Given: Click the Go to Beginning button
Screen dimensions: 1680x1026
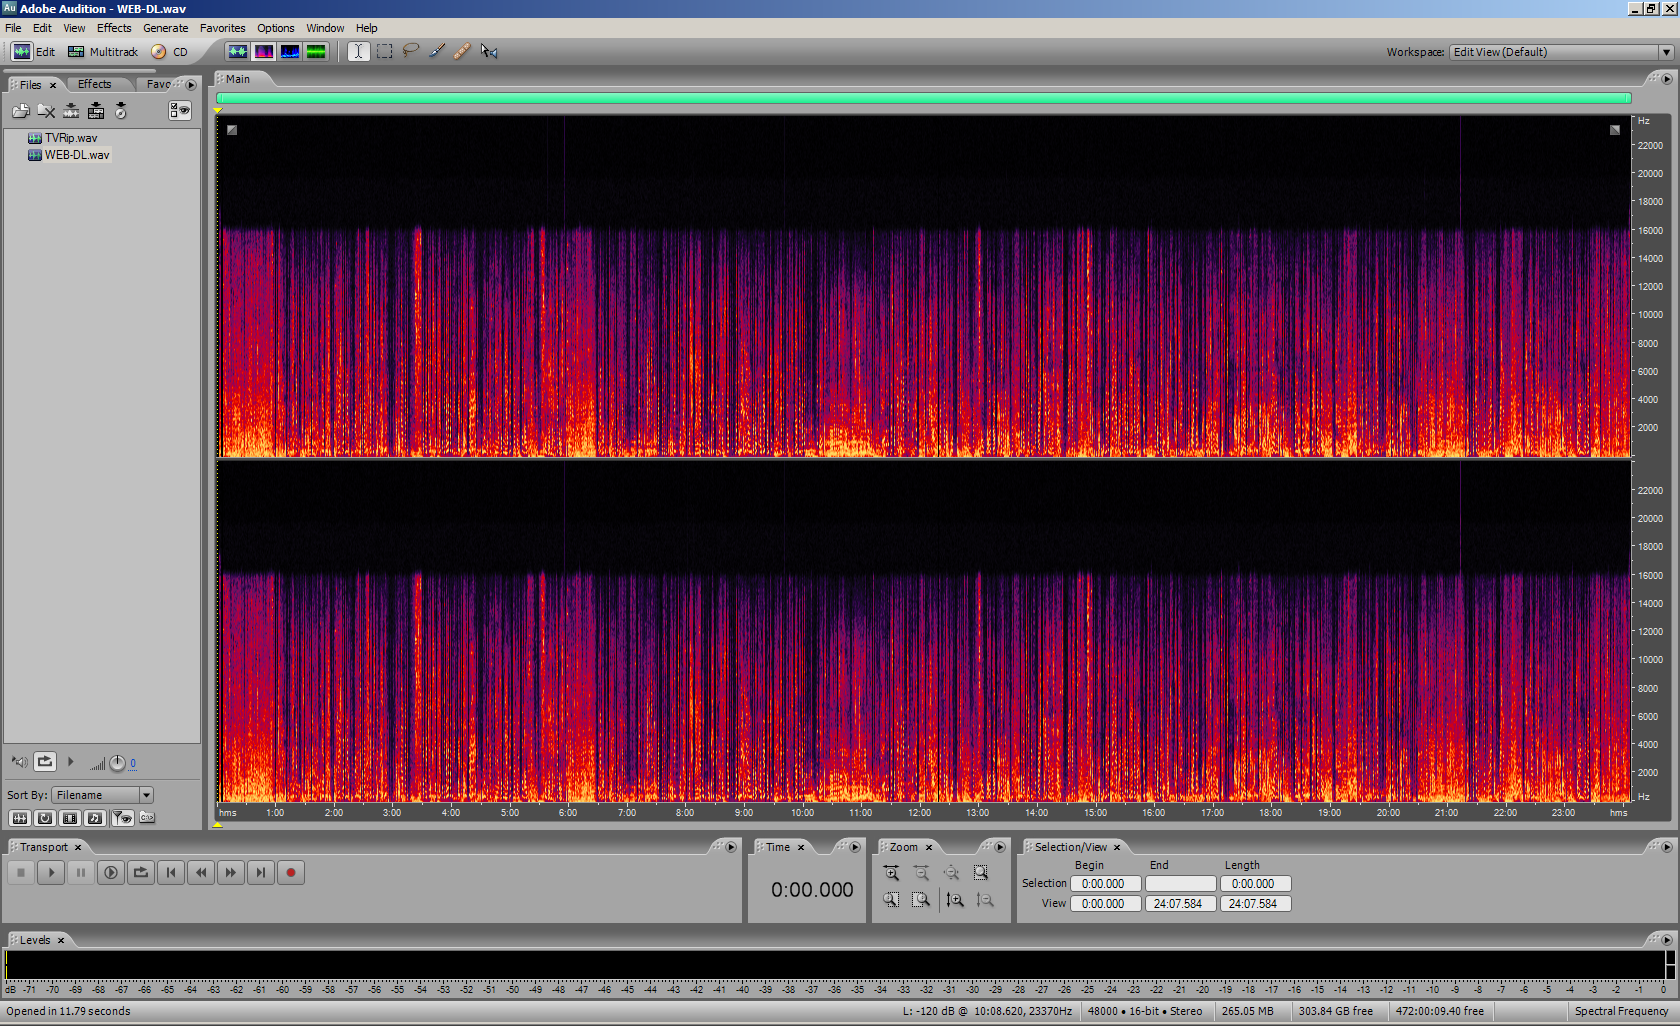Looking at the screenshot, I should [171, 873].
